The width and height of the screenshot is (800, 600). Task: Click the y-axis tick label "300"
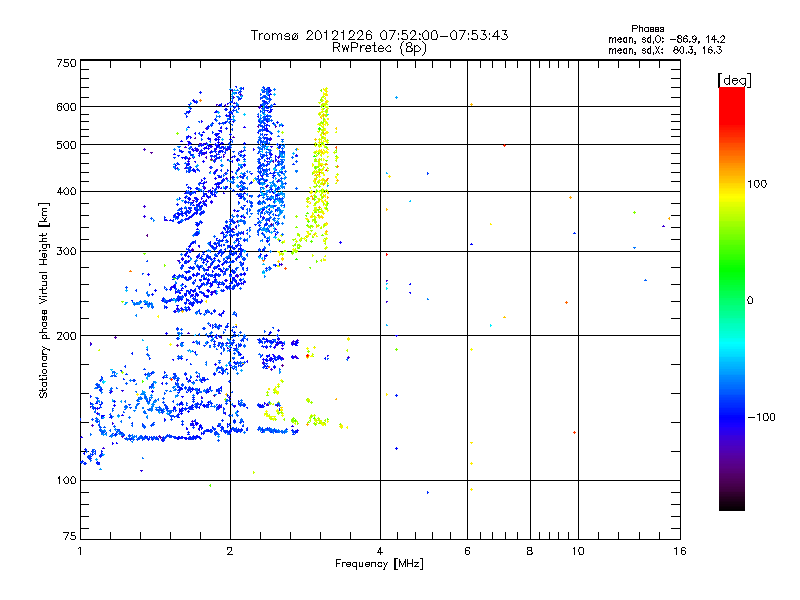pyautogui.click(x=66, y=252)
